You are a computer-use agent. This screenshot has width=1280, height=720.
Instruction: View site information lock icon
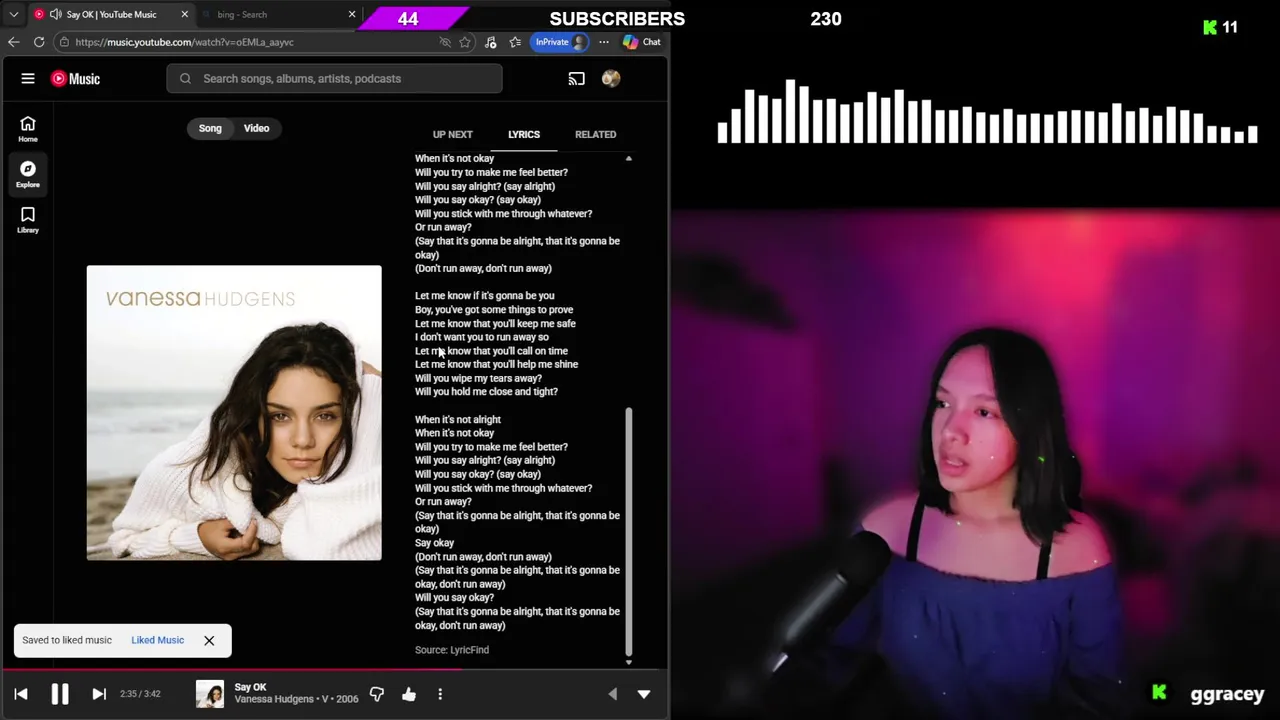pyautogui.click(x=64, y=42)
